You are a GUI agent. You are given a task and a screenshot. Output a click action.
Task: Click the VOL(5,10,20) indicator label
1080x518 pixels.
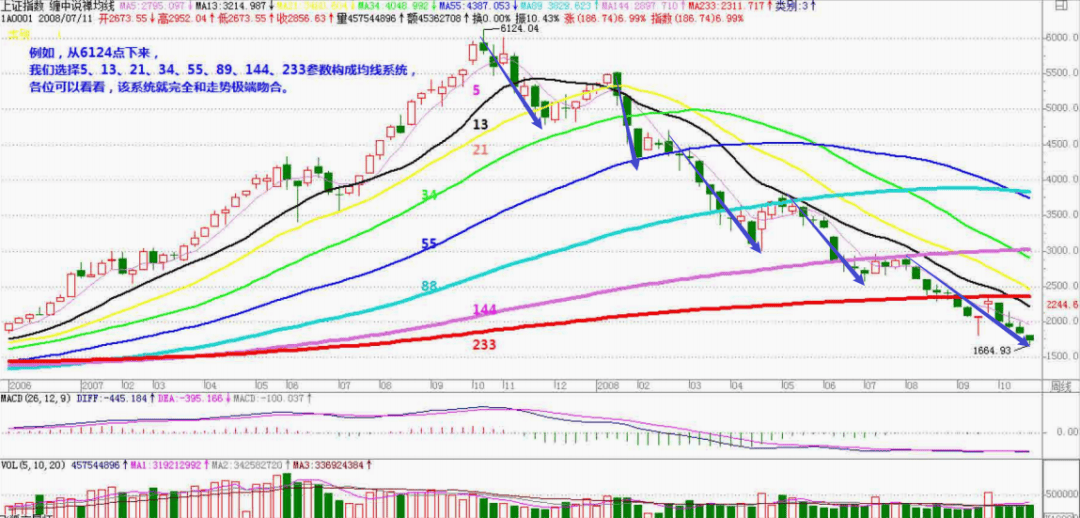pyautogui.click(x=36, y=464)
